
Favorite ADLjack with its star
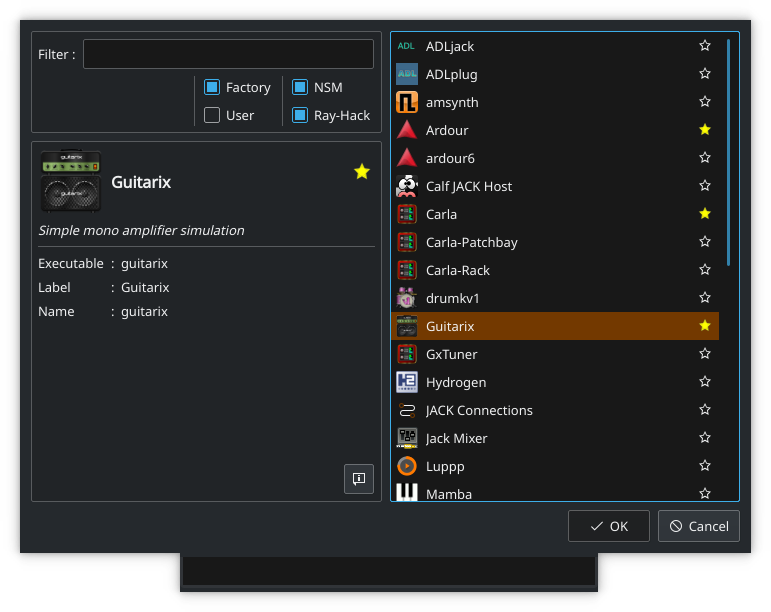pyautogui.click(x=705, y=46)
